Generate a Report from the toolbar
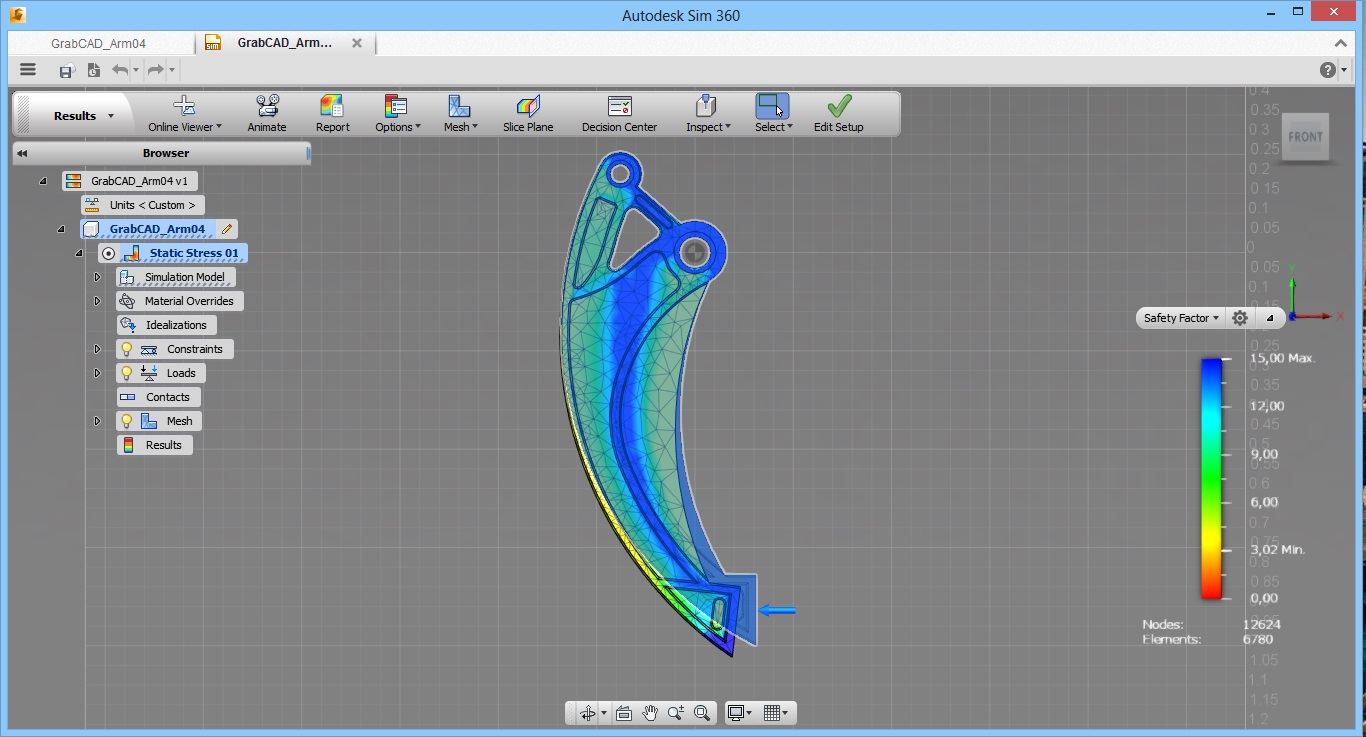 click(332, 114)
